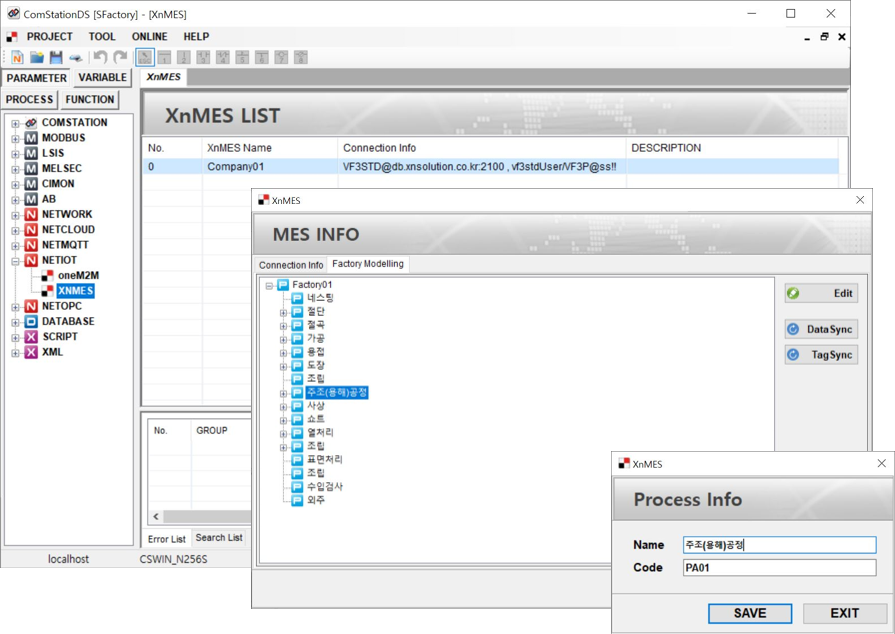This screenshot has height=634, width=895.
Task: Switch to the Connection Info tab
Action: 291,265
